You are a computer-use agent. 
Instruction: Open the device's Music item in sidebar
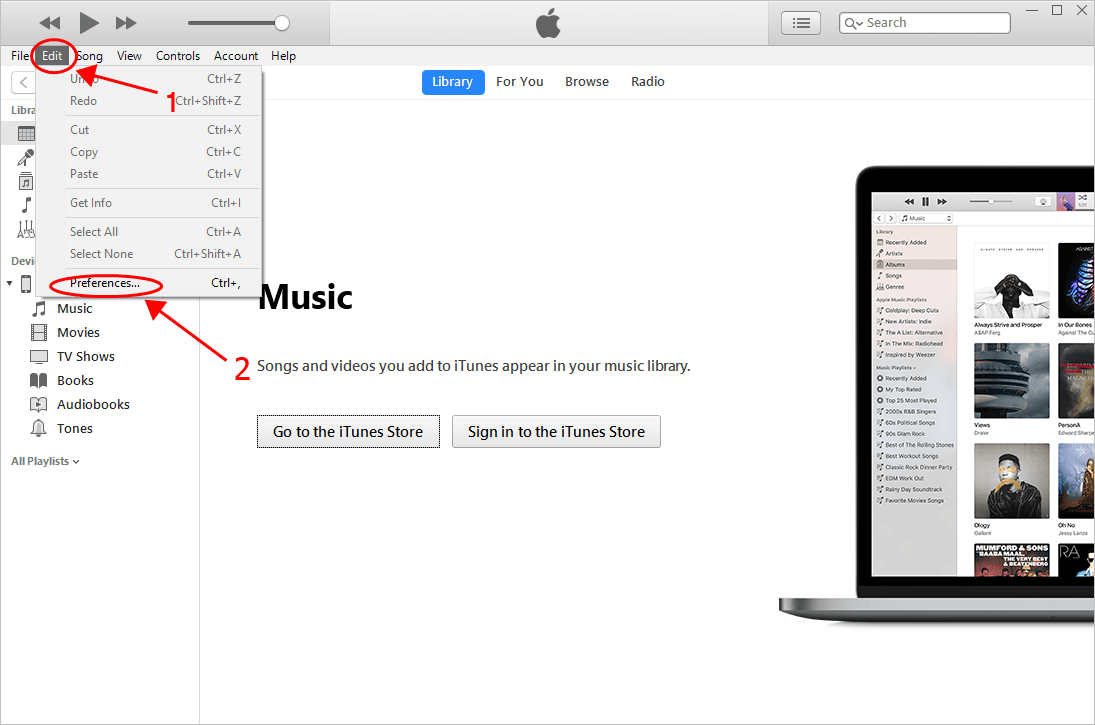click(75, 309)
